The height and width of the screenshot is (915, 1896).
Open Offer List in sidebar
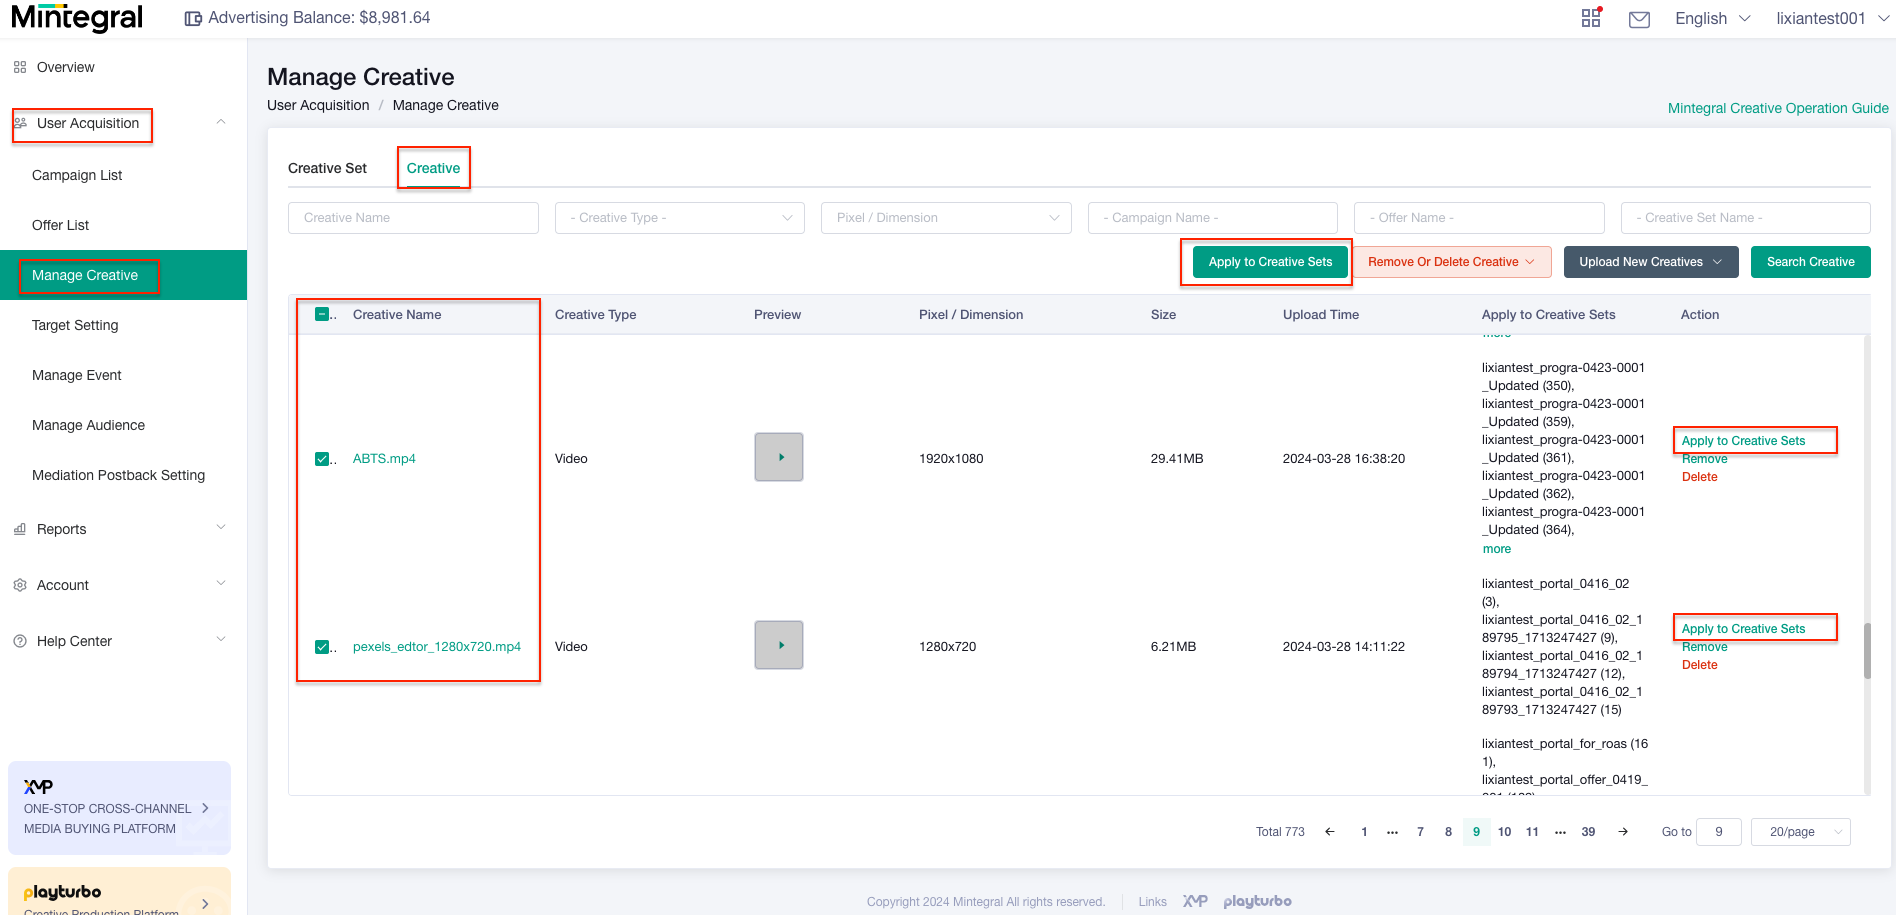(60, 225)
